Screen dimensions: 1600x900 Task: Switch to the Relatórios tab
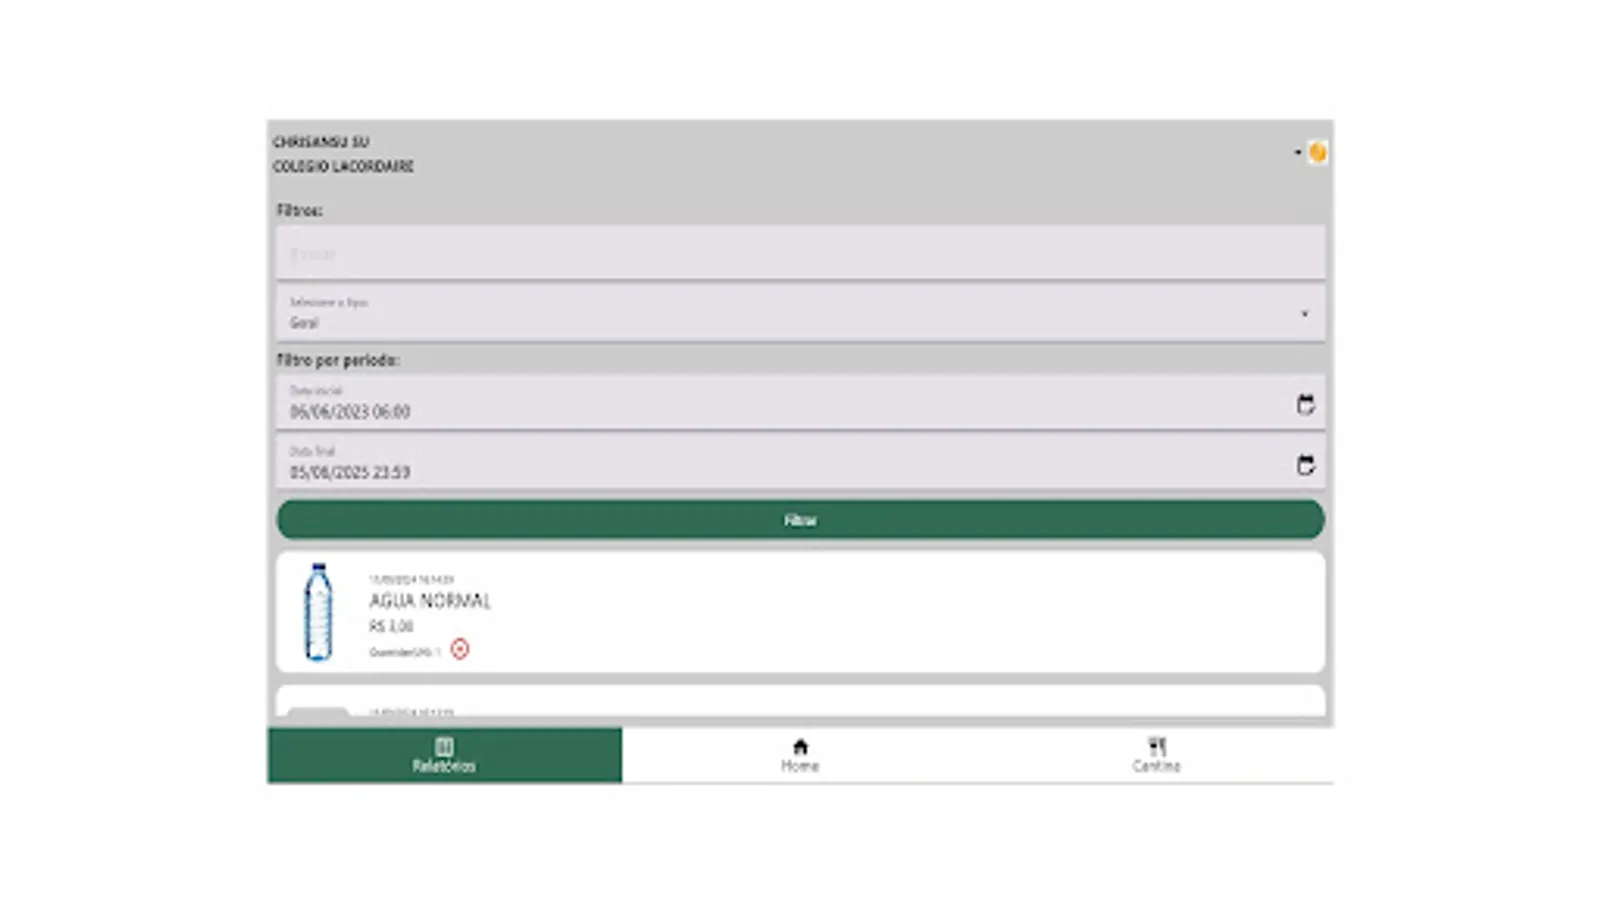[x=444, y=755]
